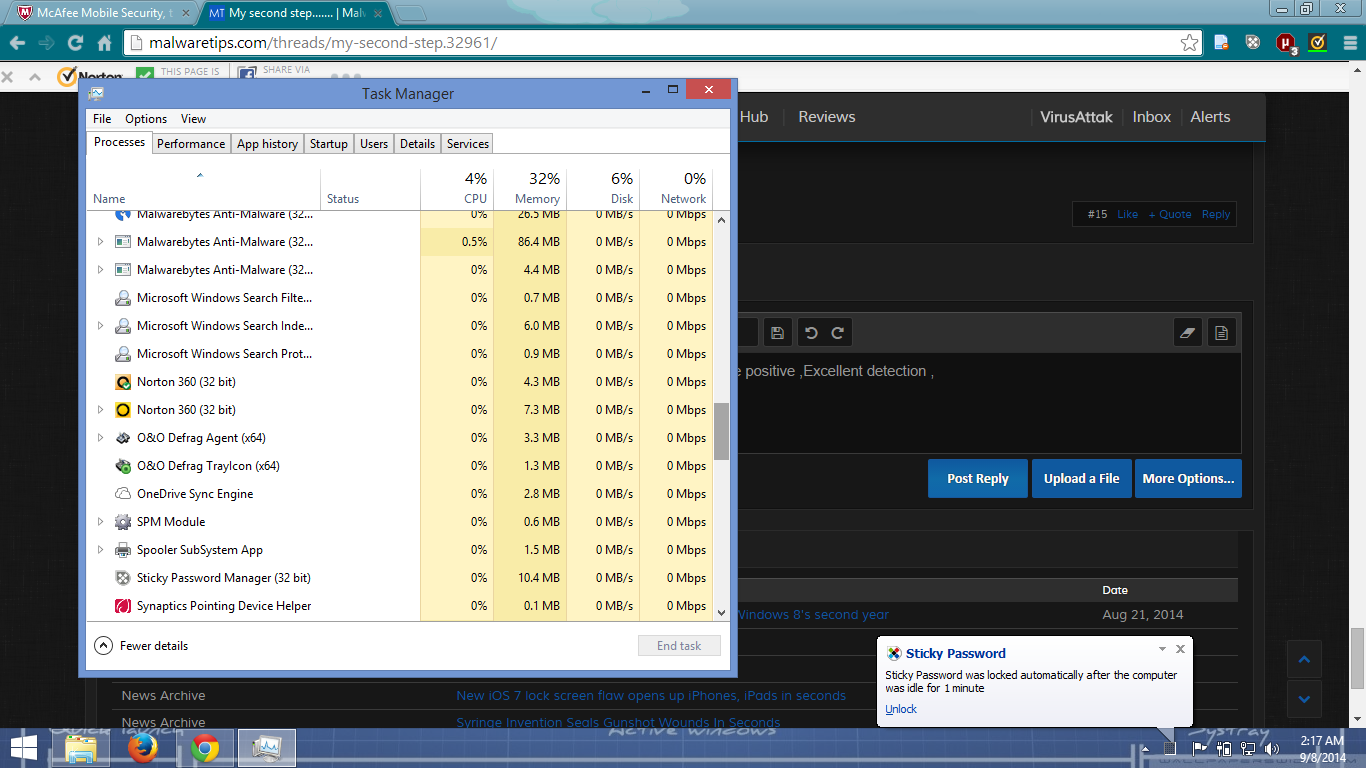Switch to the App history tab

pos(267,144)
